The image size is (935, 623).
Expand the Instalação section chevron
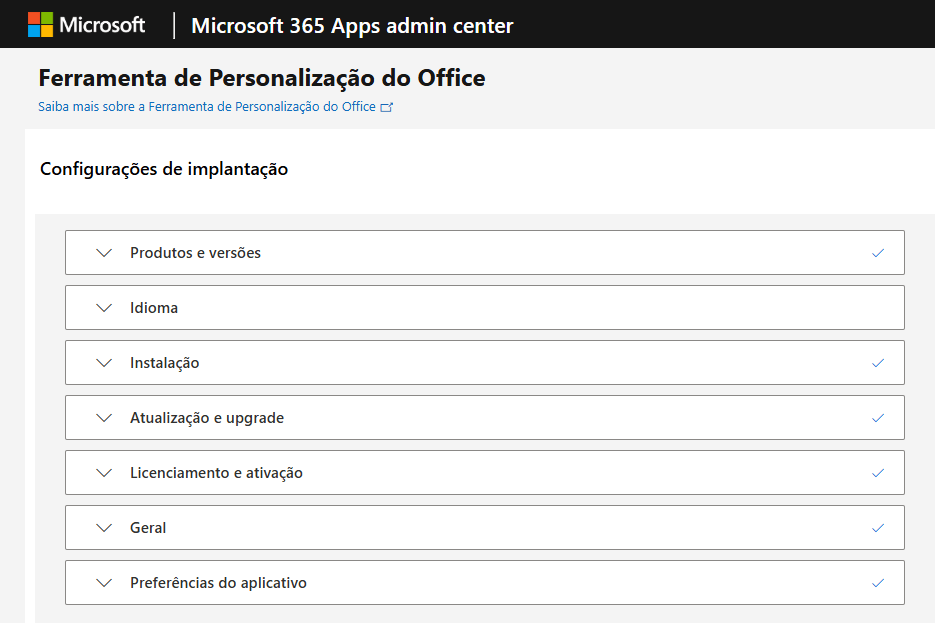tap(104, 362)
